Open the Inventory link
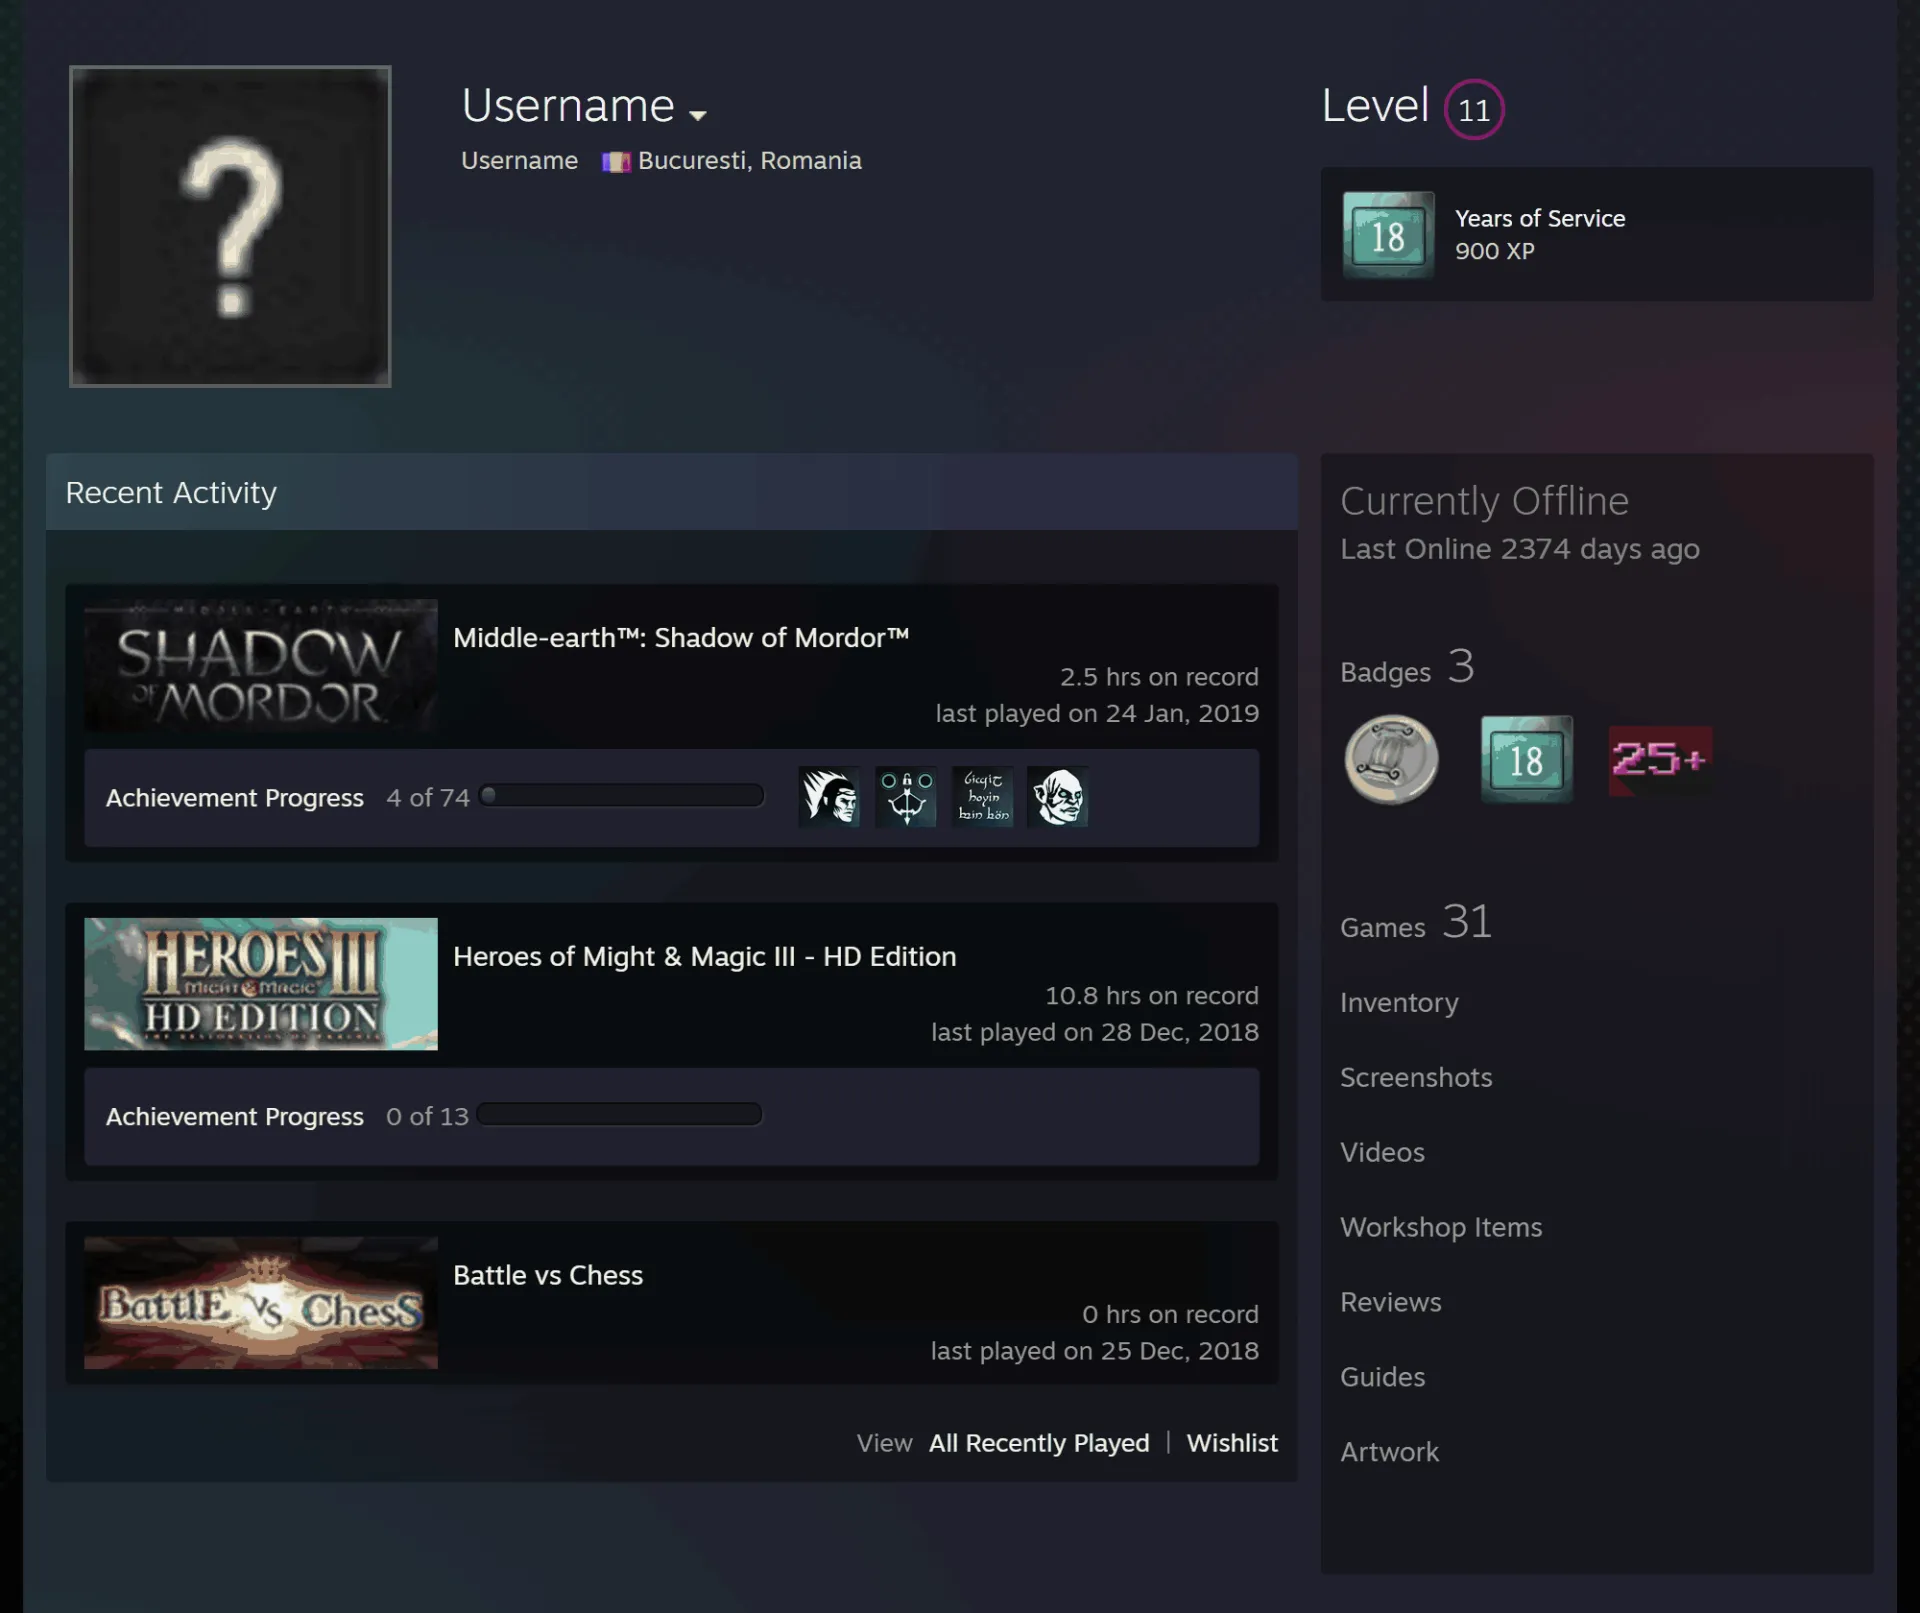Viewport: 1920px width, 1613px height. pos(1399,1003)
